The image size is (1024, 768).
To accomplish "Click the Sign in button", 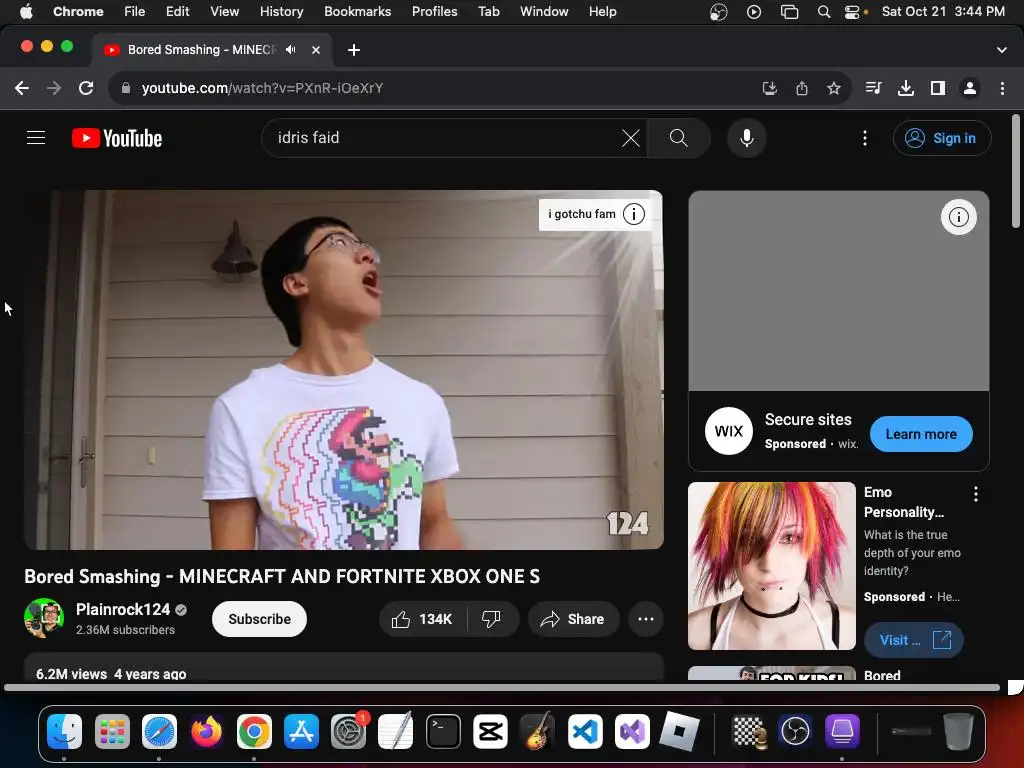I will pyautogui.click(x=942, y=138).
